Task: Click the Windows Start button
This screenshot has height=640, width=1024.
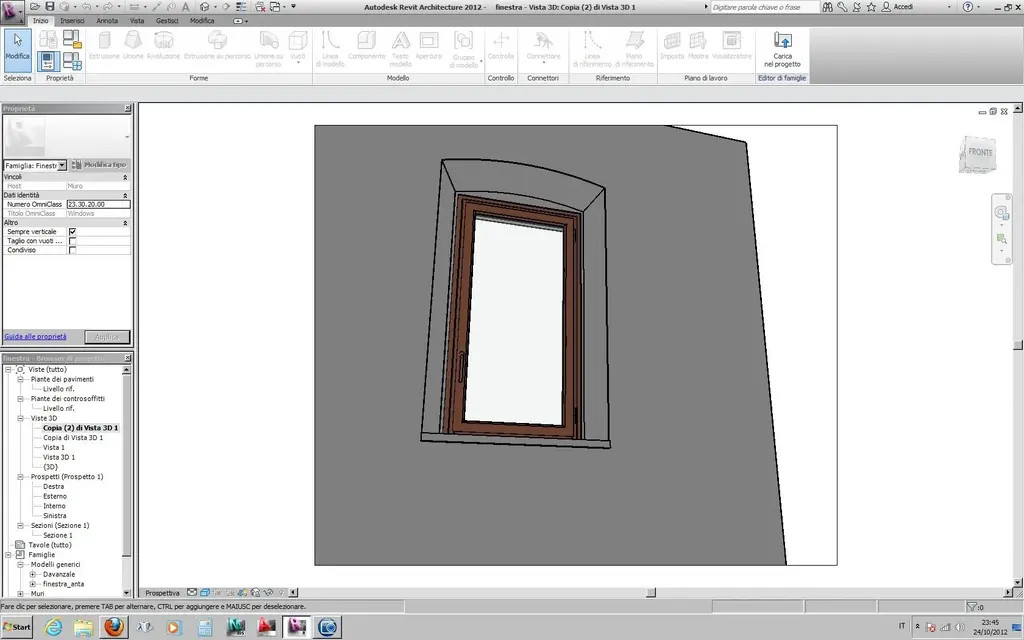Action: tap(16, 627)
